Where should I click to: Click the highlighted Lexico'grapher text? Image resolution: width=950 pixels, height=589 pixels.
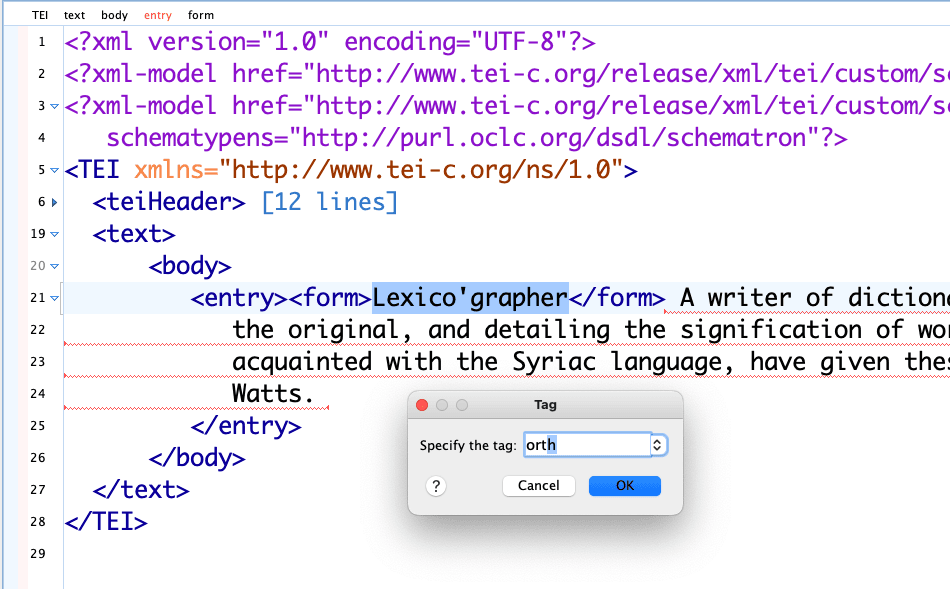pos(470,298)
